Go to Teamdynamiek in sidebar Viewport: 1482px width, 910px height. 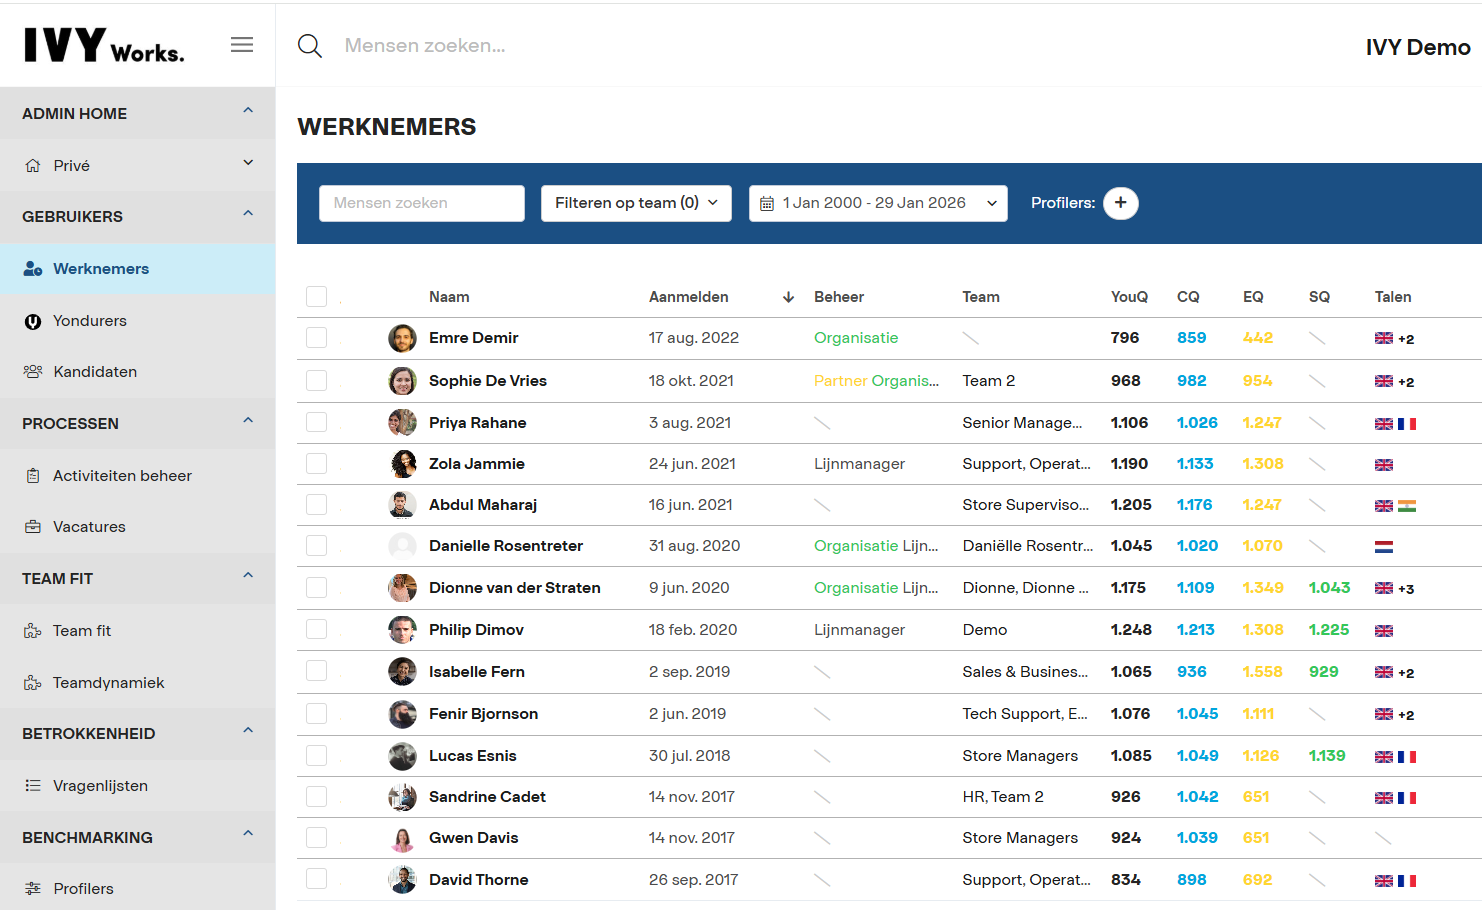(108, 683)
